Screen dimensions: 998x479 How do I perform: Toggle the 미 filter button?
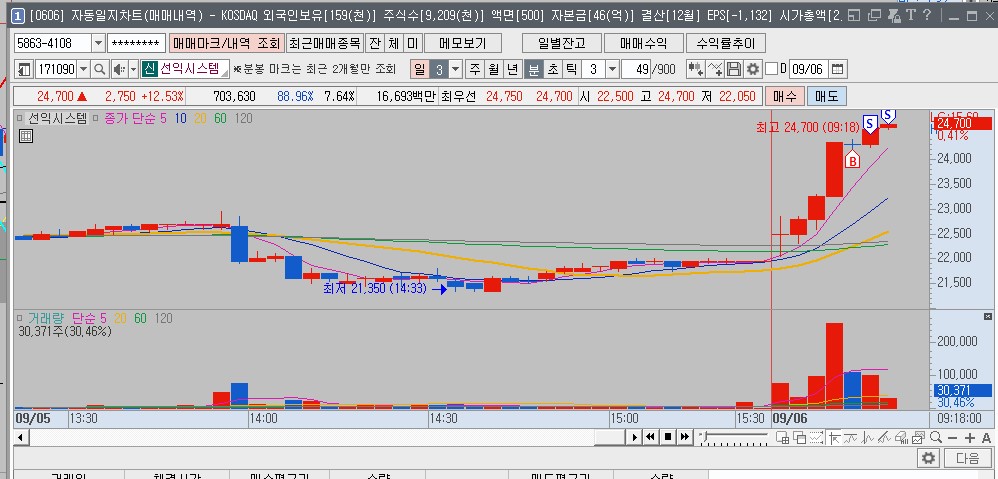[x=412, y=43]
